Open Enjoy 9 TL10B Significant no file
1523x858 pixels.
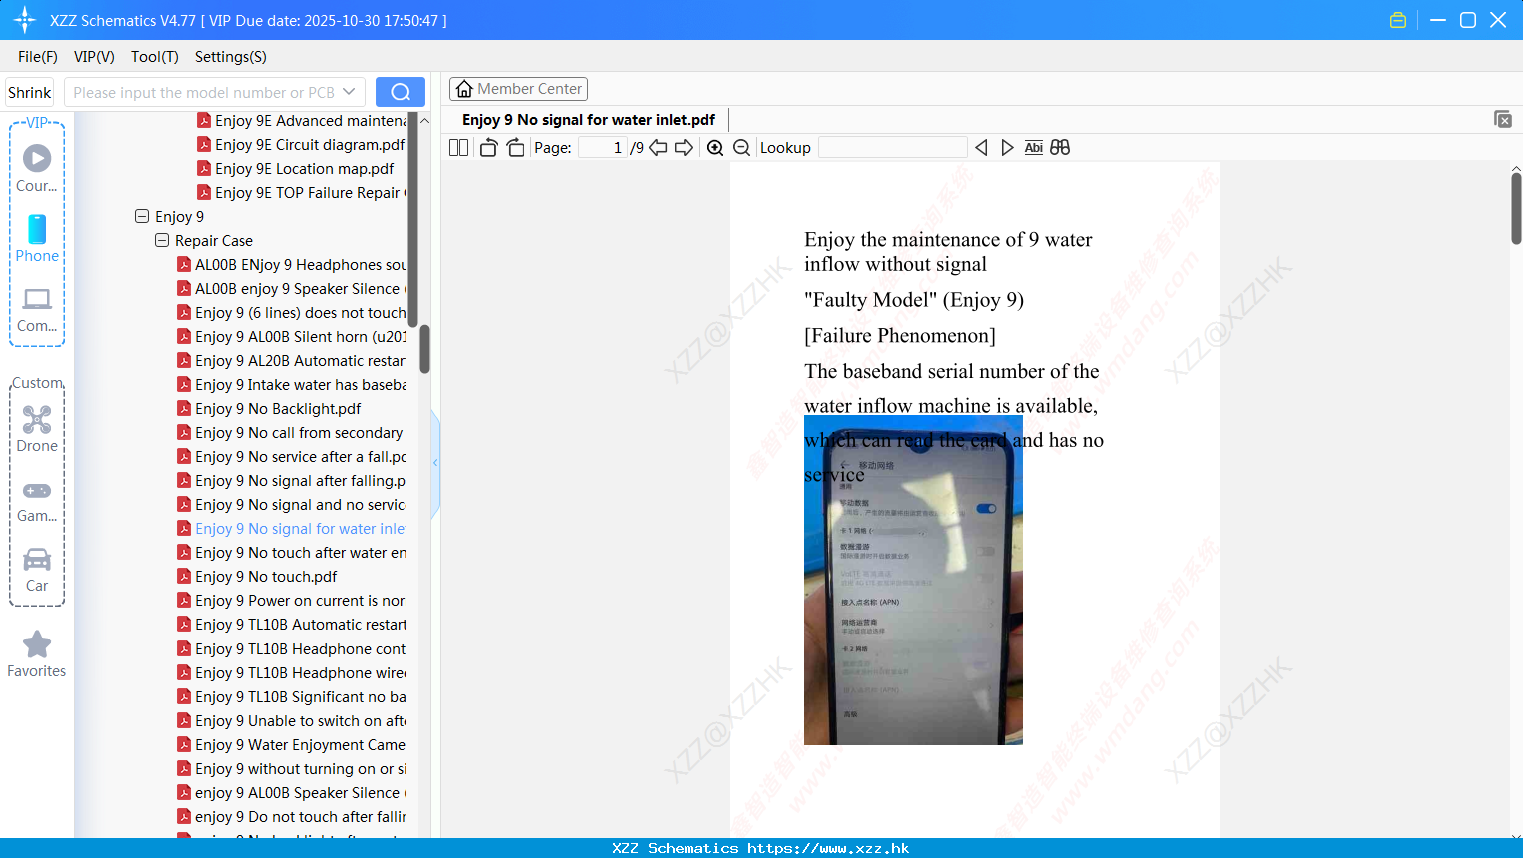(x=292, y=696)
